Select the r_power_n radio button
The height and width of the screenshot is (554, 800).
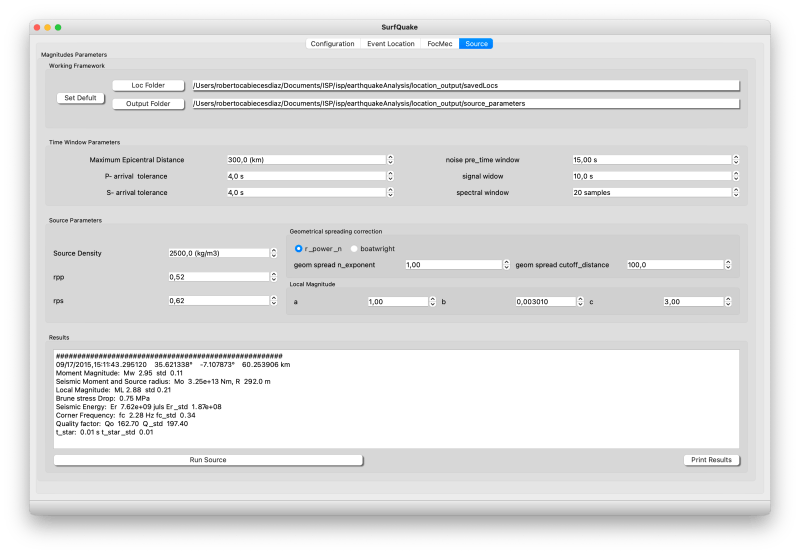[298, 249]
